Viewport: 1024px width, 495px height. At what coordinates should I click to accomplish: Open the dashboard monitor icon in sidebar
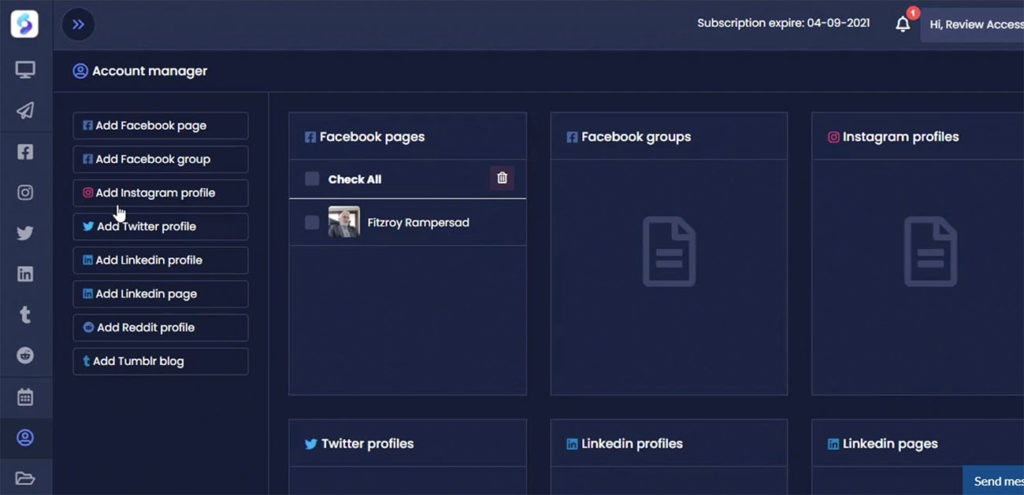click(25, 69)
